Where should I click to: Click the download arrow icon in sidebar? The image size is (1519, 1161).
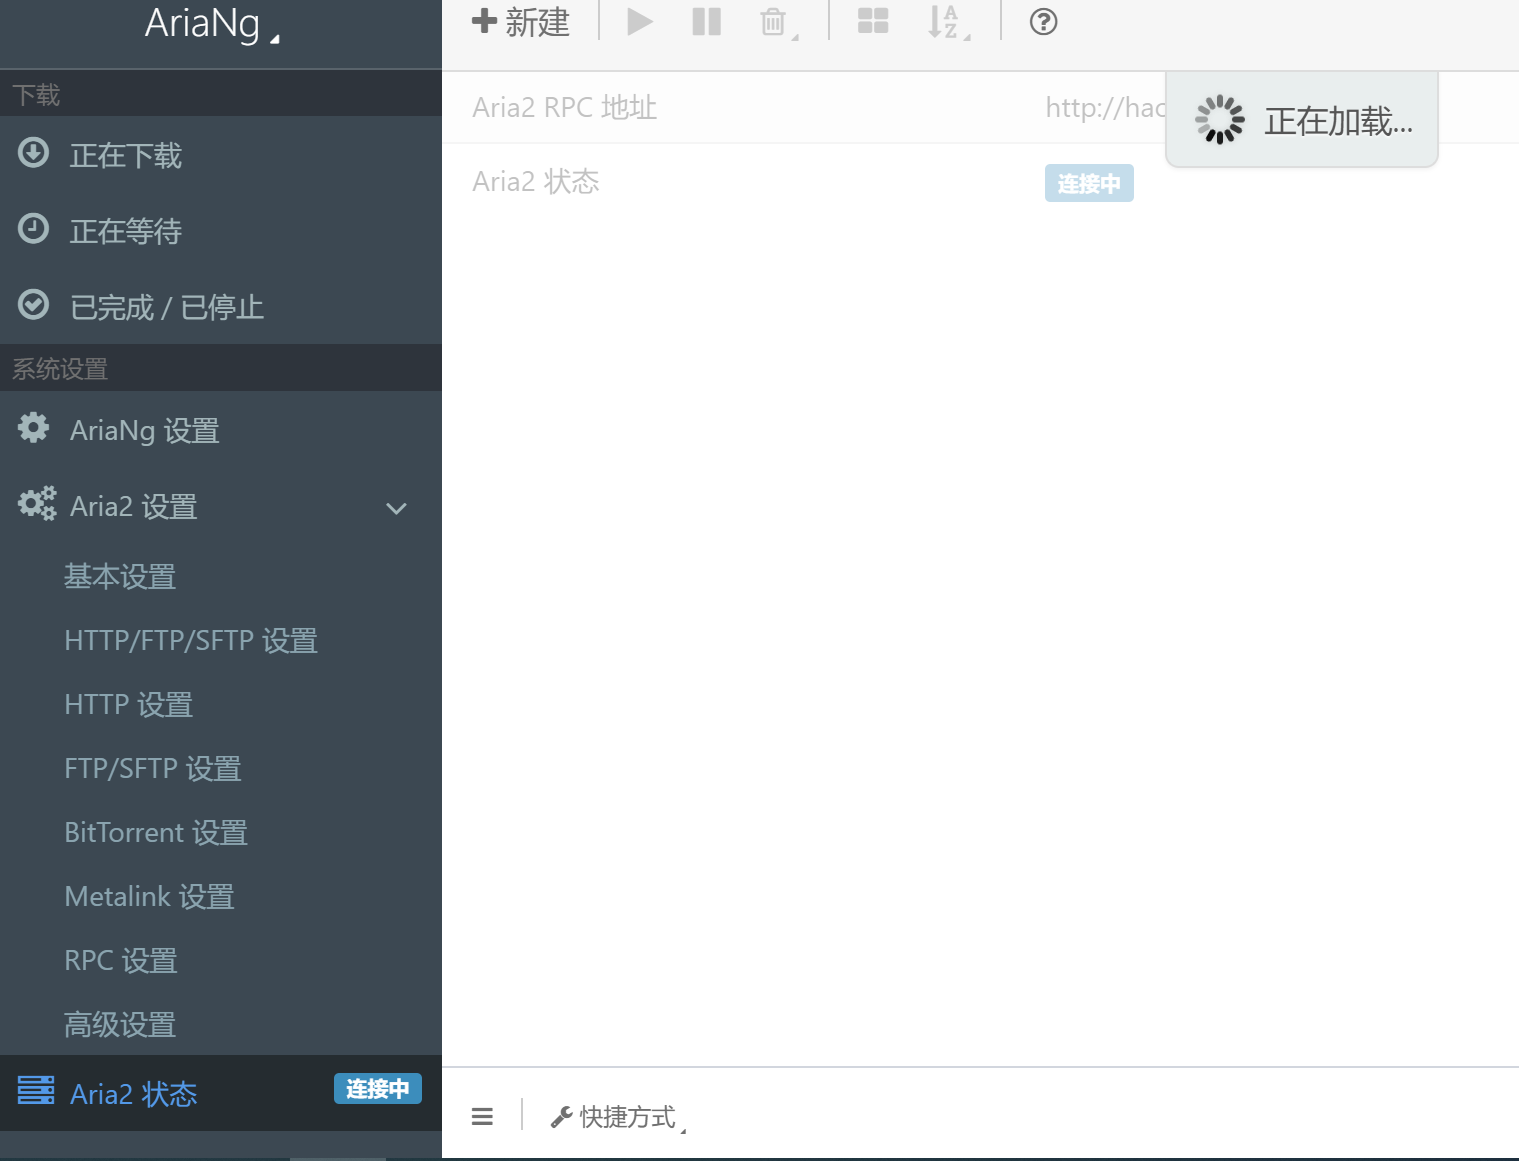(34, 153)
